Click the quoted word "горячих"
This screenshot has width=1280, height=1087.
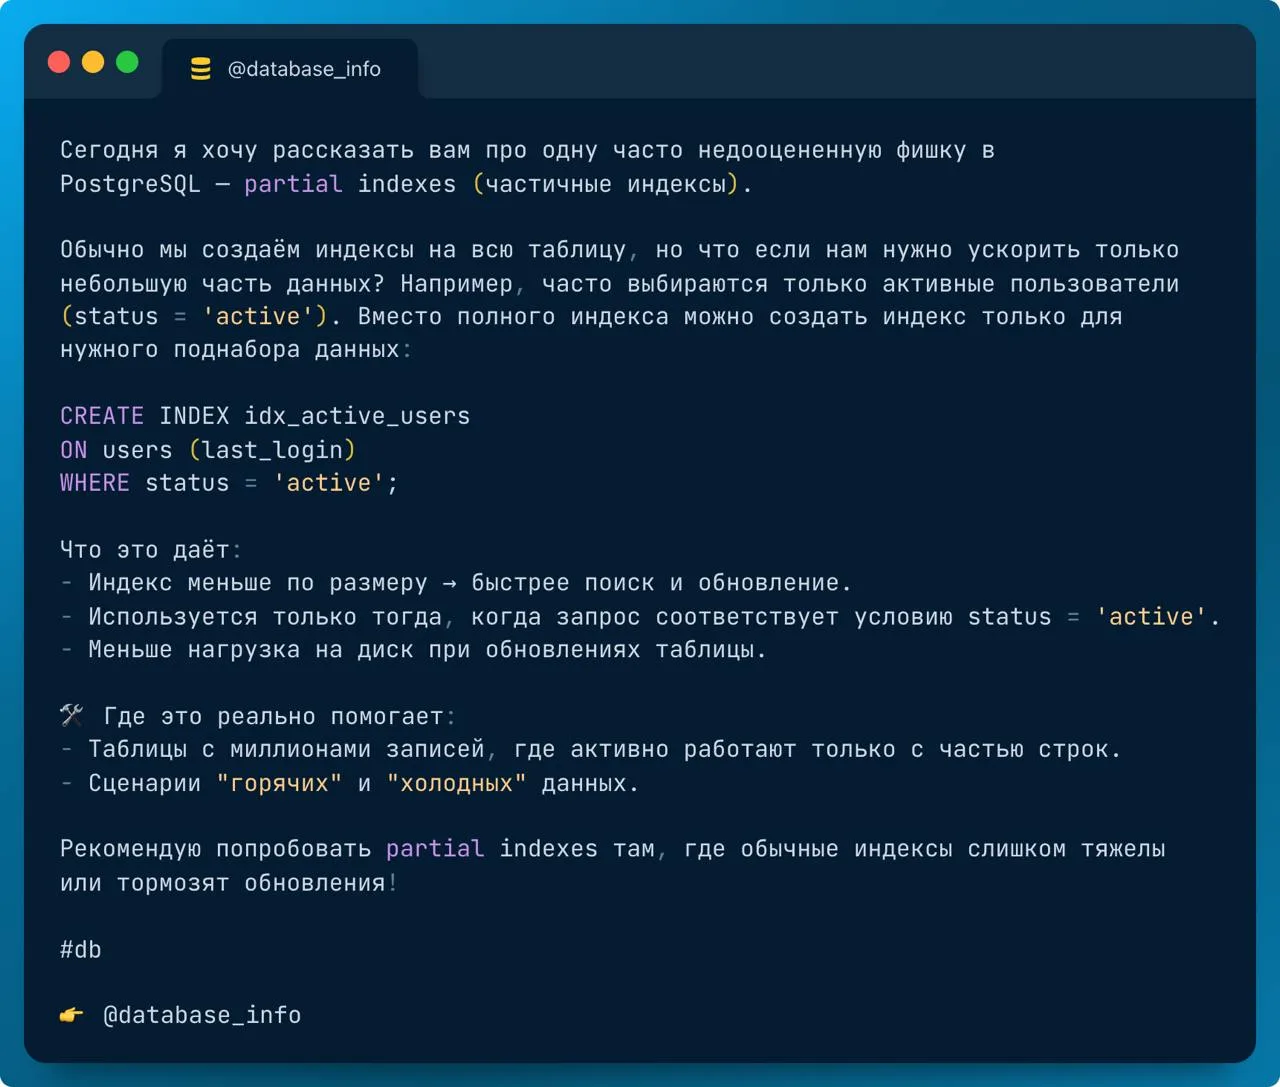(x=279, y=783)
